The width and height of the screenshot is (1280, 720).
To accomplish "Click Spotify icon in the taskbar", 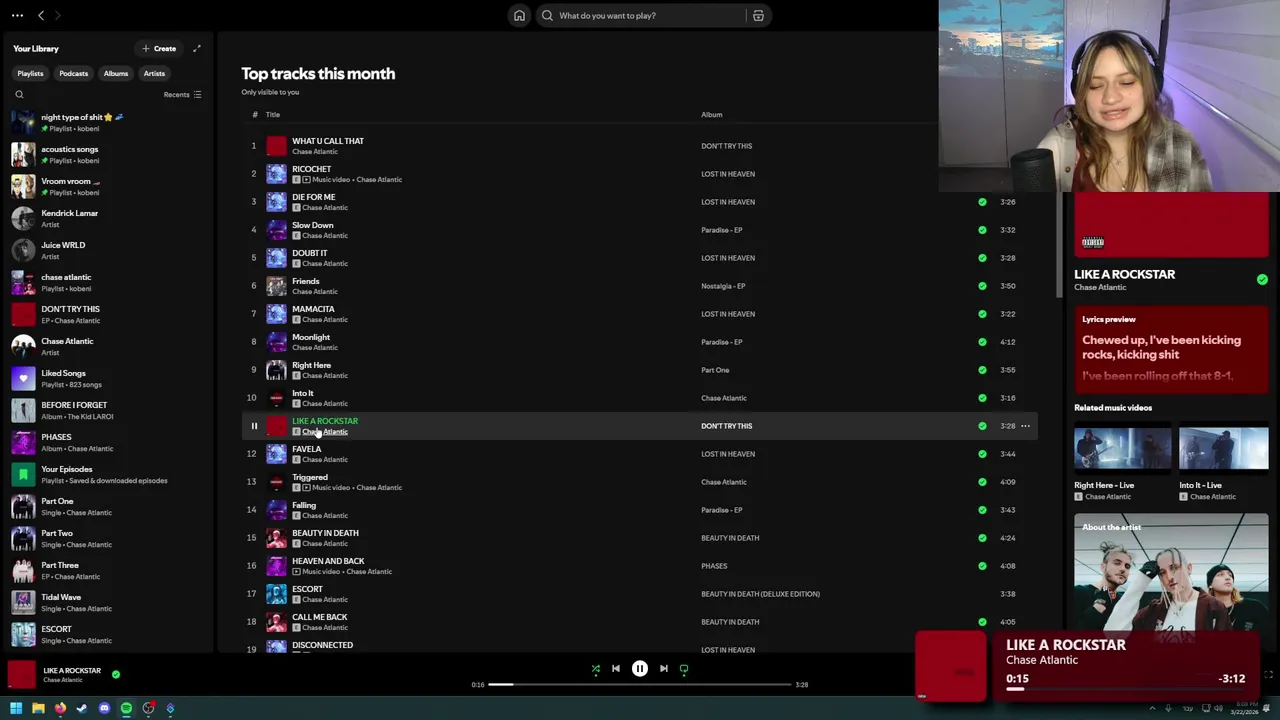I will click(126, 708).
